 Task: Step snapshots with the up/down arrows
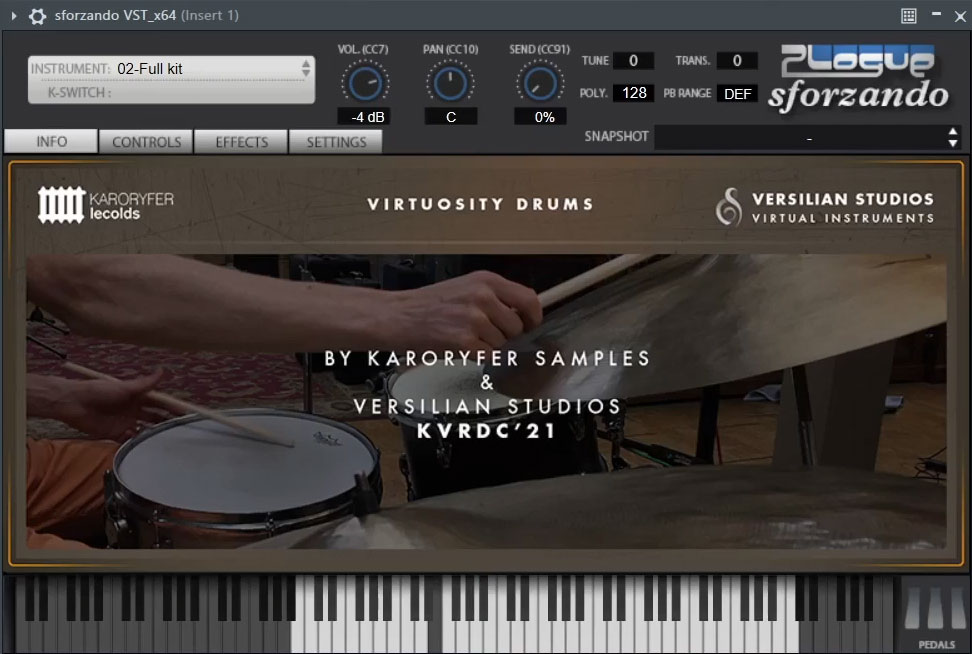tap(953, 137)
